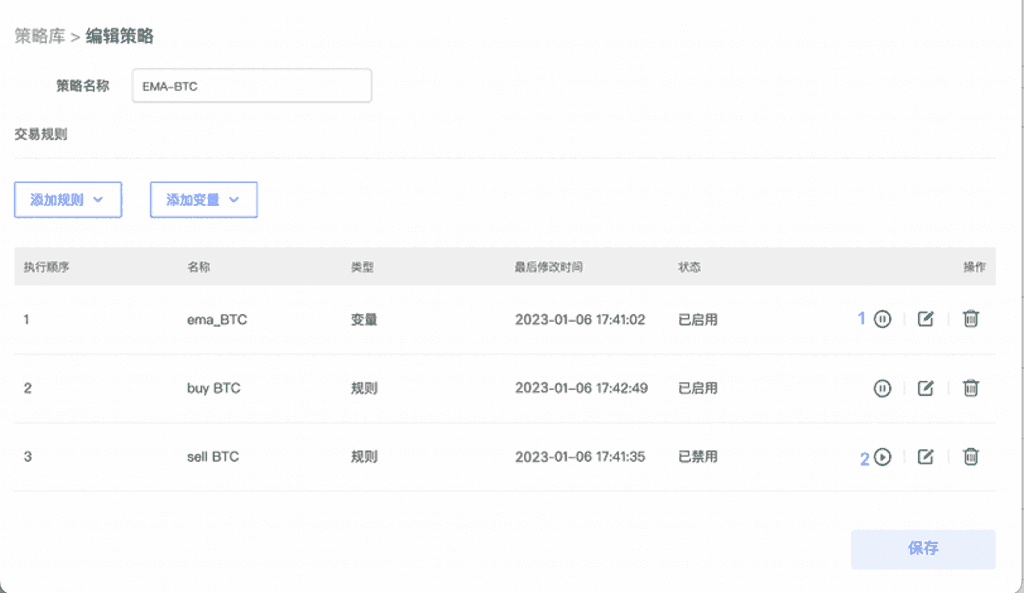Delete the buy BTC rule
1024x593 pixels.
pos(970,388)
